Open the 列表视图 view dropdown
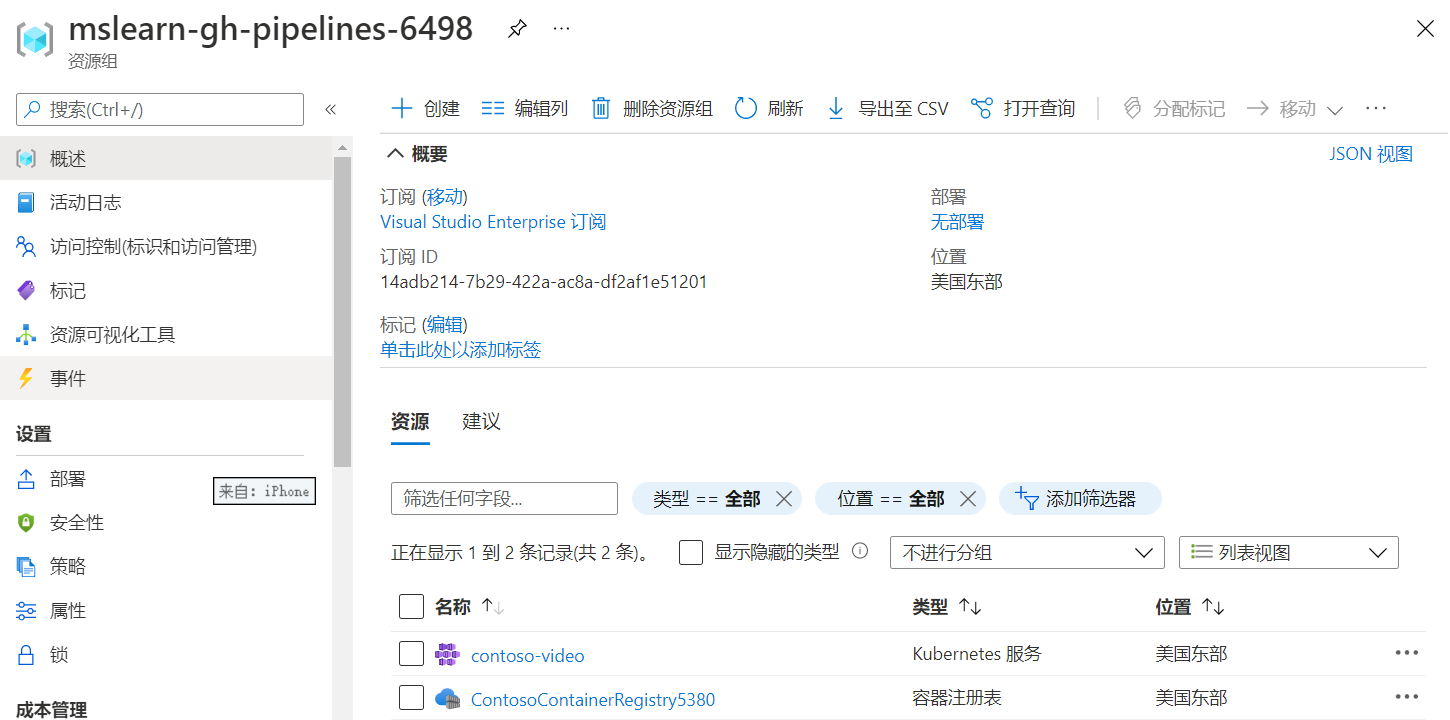 tap(1289, 552)
